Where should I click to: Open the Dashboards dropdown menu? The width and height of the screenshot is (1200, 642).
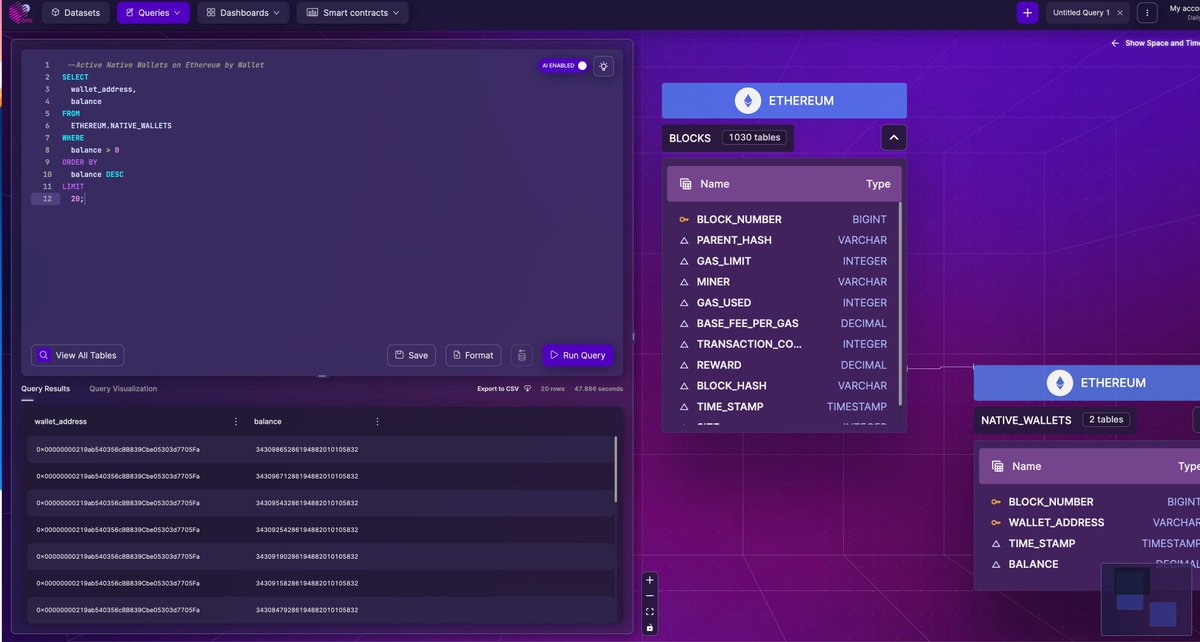coord(244,13)
